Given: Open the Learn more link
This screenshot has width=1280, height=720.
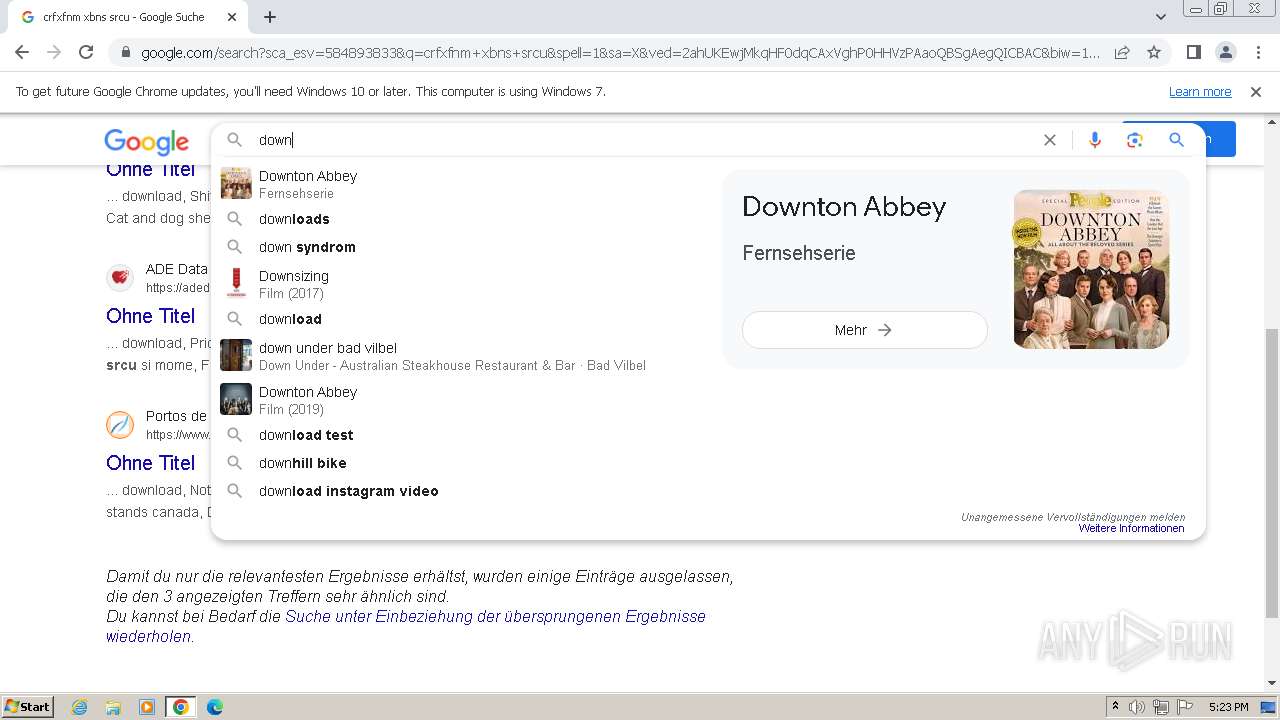Looking at the screenshot, I should click(x=1200, y=92).
